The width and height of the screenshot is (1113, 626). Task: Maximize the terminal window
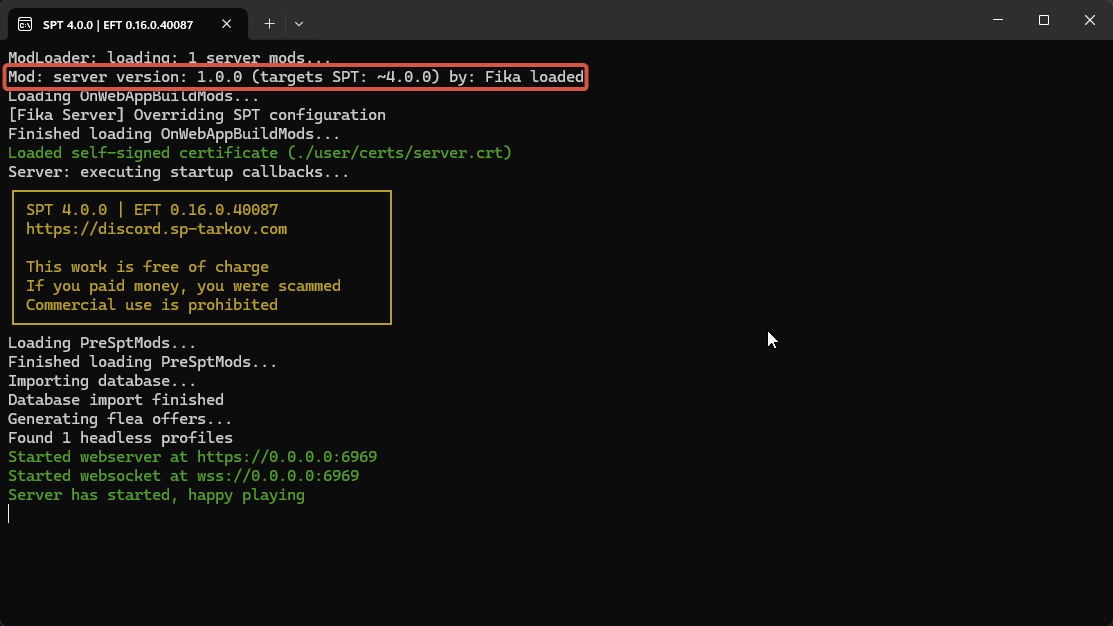point(1043,20)
